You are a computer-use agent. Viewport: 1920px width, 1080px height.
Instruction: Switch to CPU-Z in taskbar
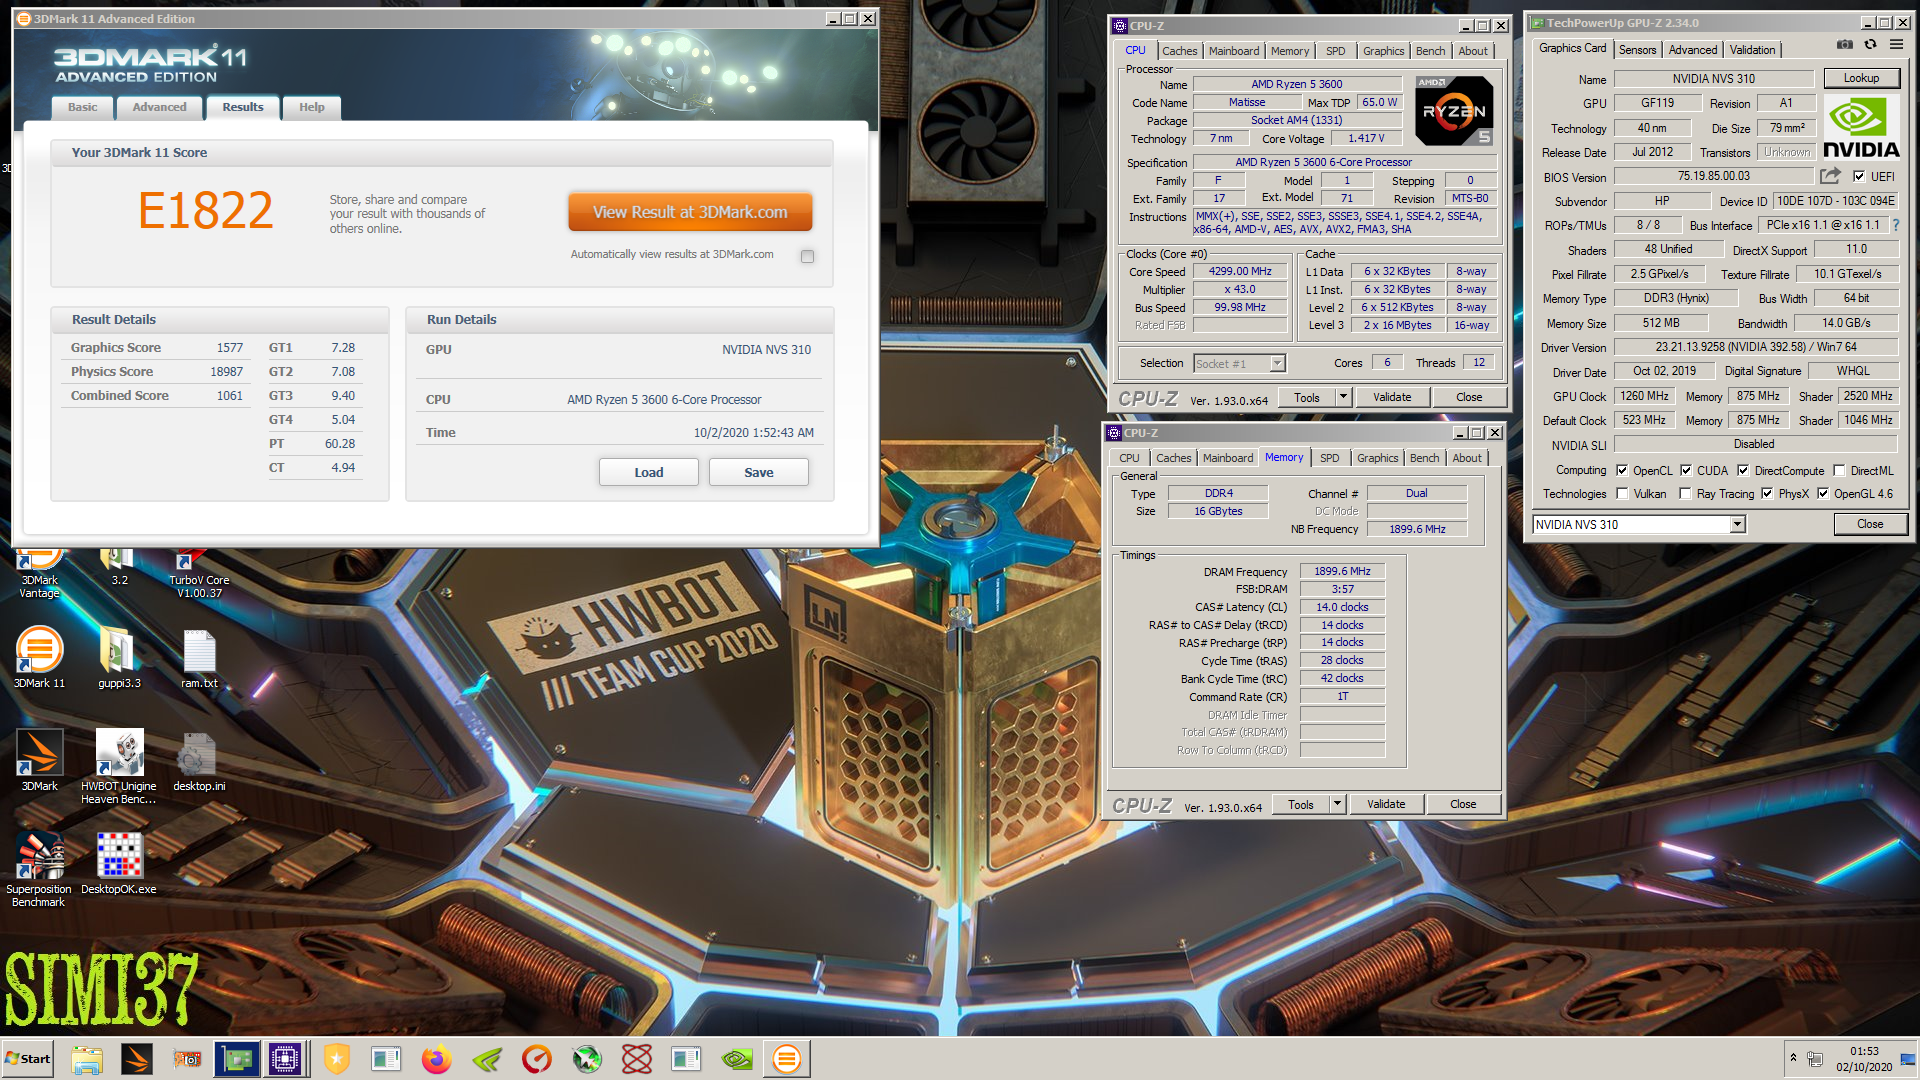pyautogui.click(x=285, y=1059)
